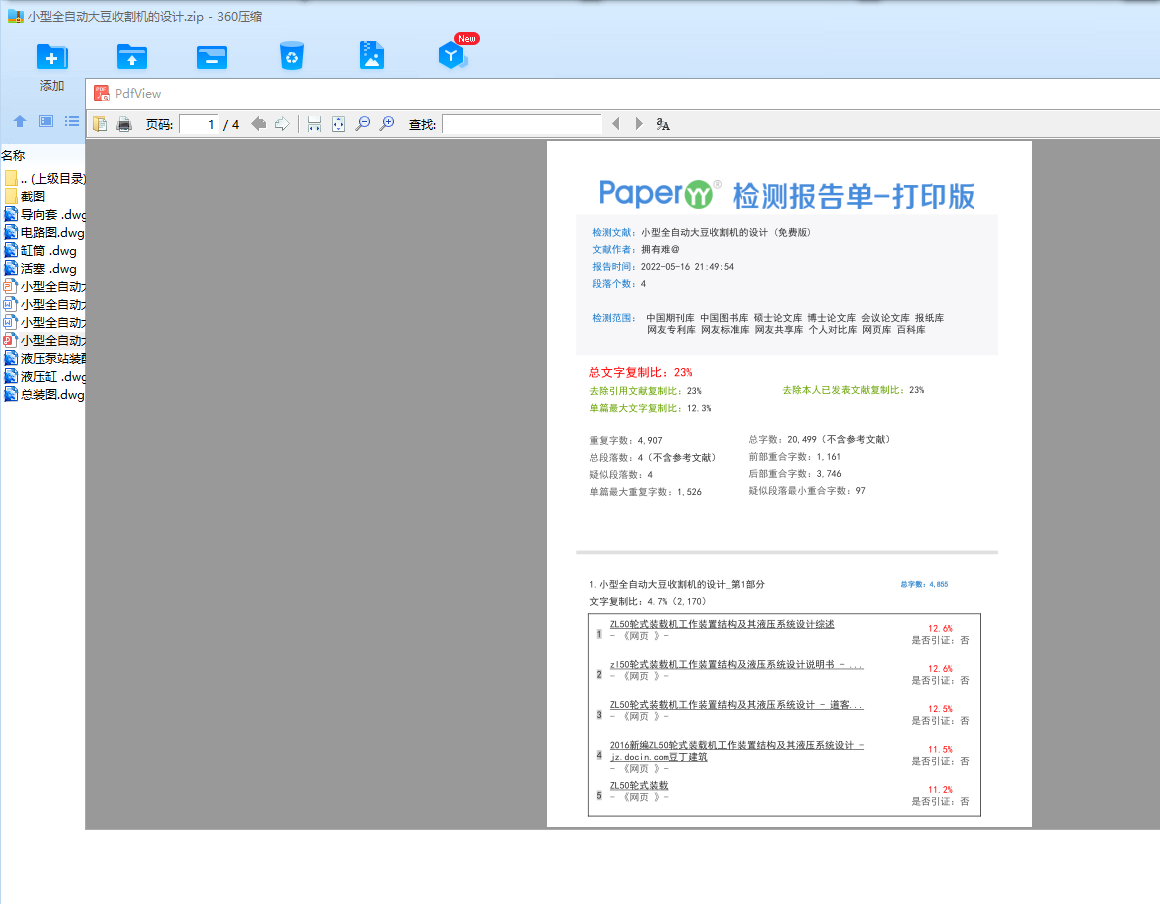Switch file list to list view

(x=72, y=121)
